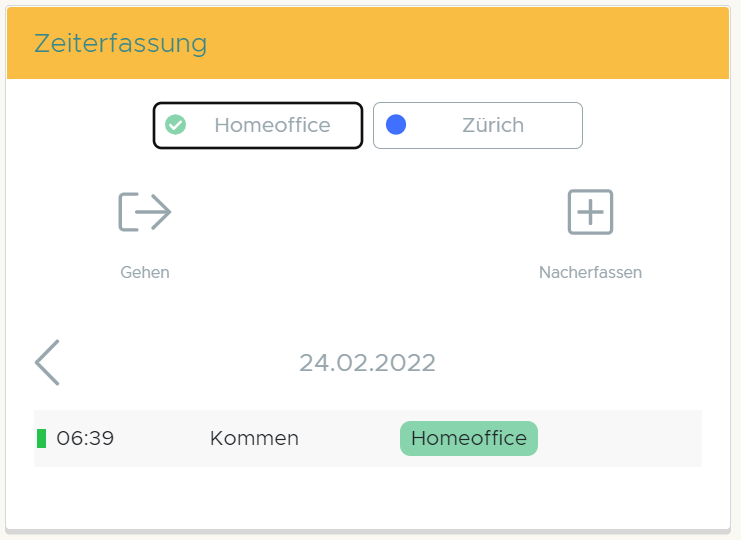Select the Homeoffice location toggle

point(257,125)
